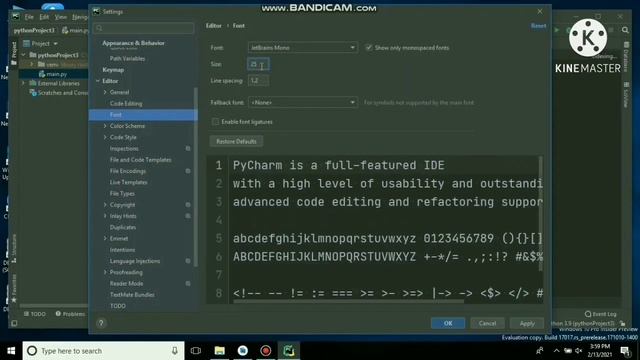Open the Task View taskbar icon
The height and width of the screenshot is (360, 640).
[196, 351]
